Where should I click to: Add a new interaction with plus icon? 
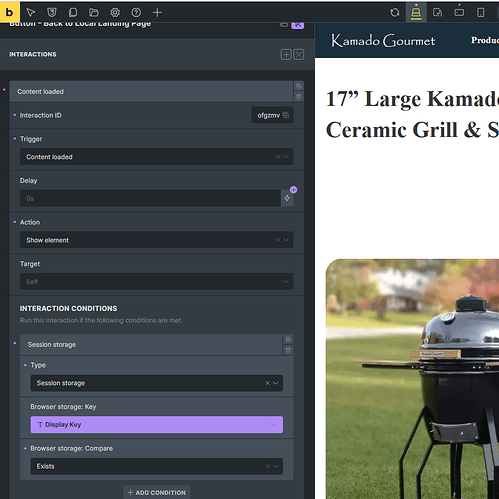click(x=286, y=54)
